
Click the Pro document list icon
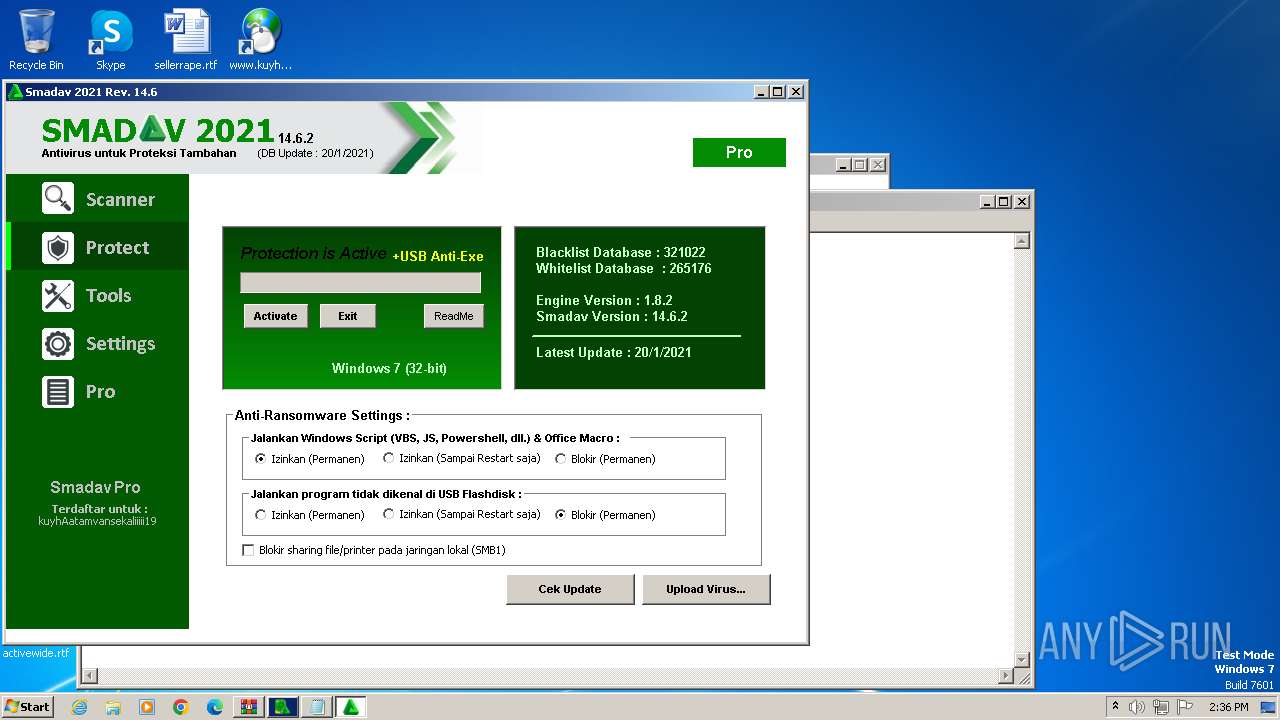coord(58,391)
